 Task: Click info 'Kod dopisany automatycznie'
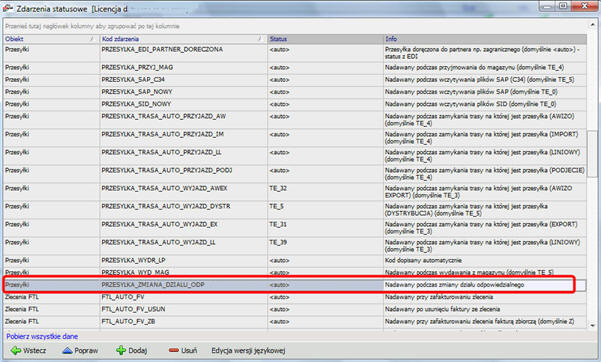pos(423,261)
